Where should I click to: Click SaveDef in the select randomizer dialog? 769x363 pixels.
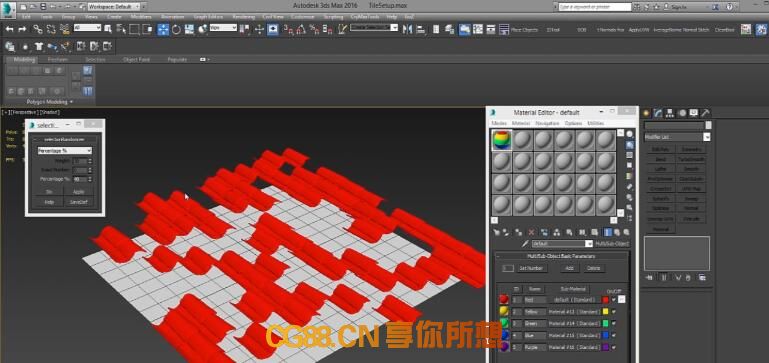pos(78,202)
